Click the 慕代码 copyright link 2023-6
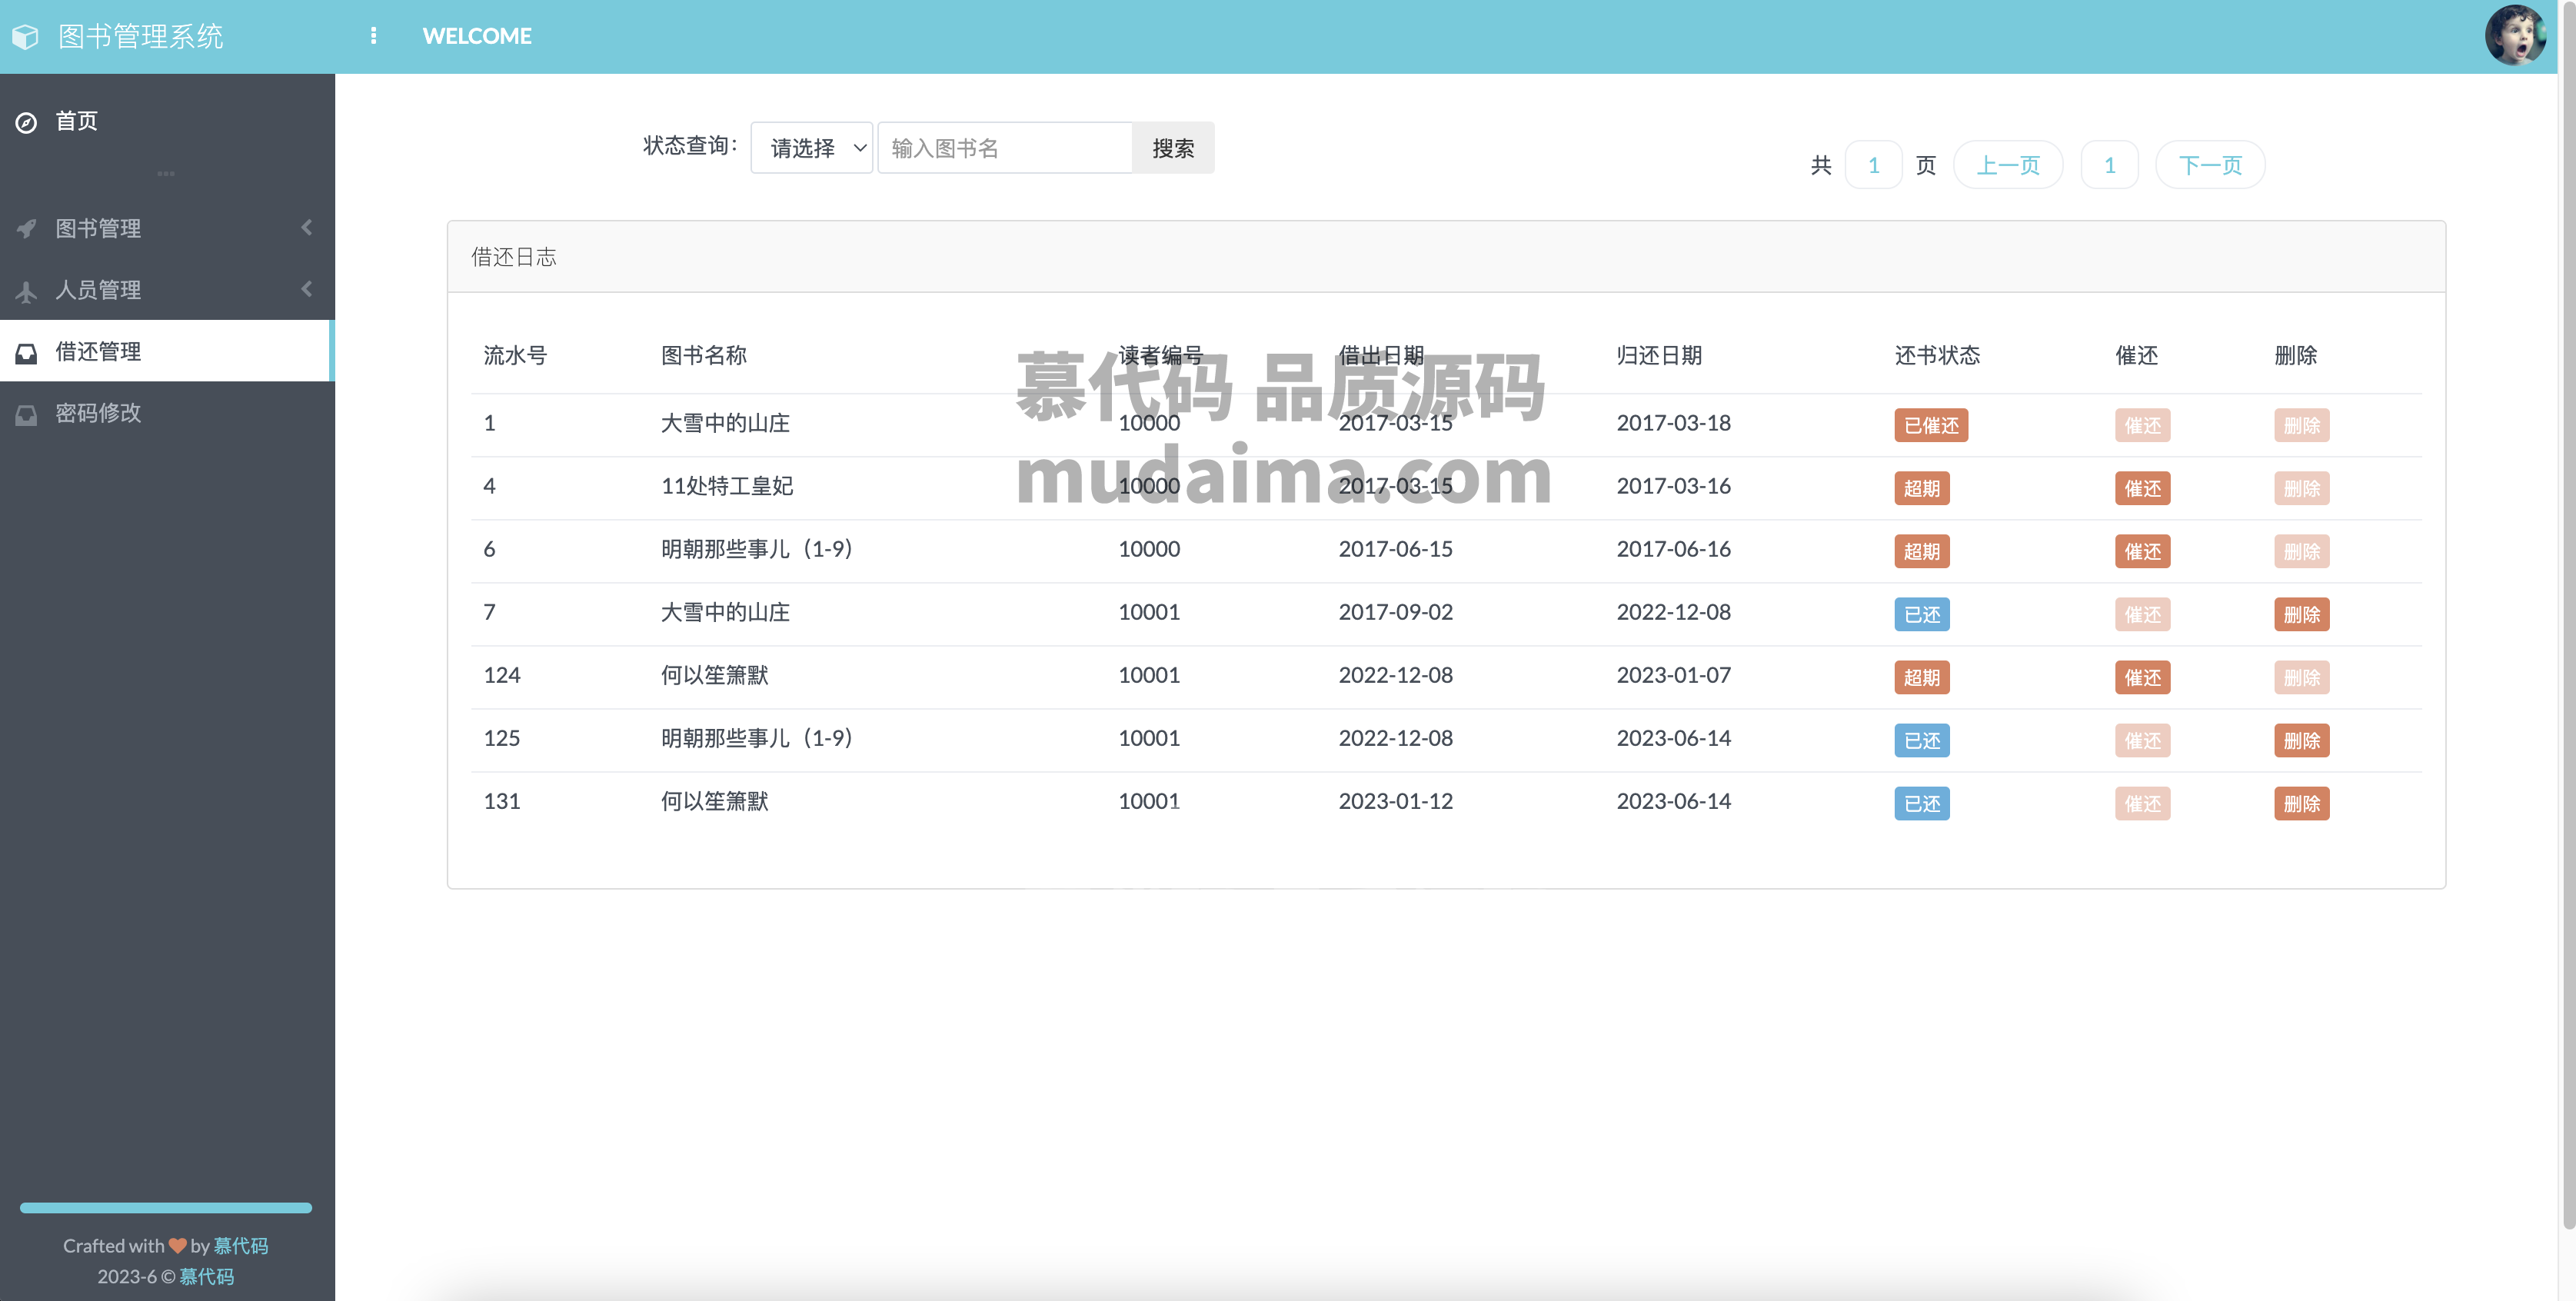The image size is (2576, 1301). pos(207,1276)
